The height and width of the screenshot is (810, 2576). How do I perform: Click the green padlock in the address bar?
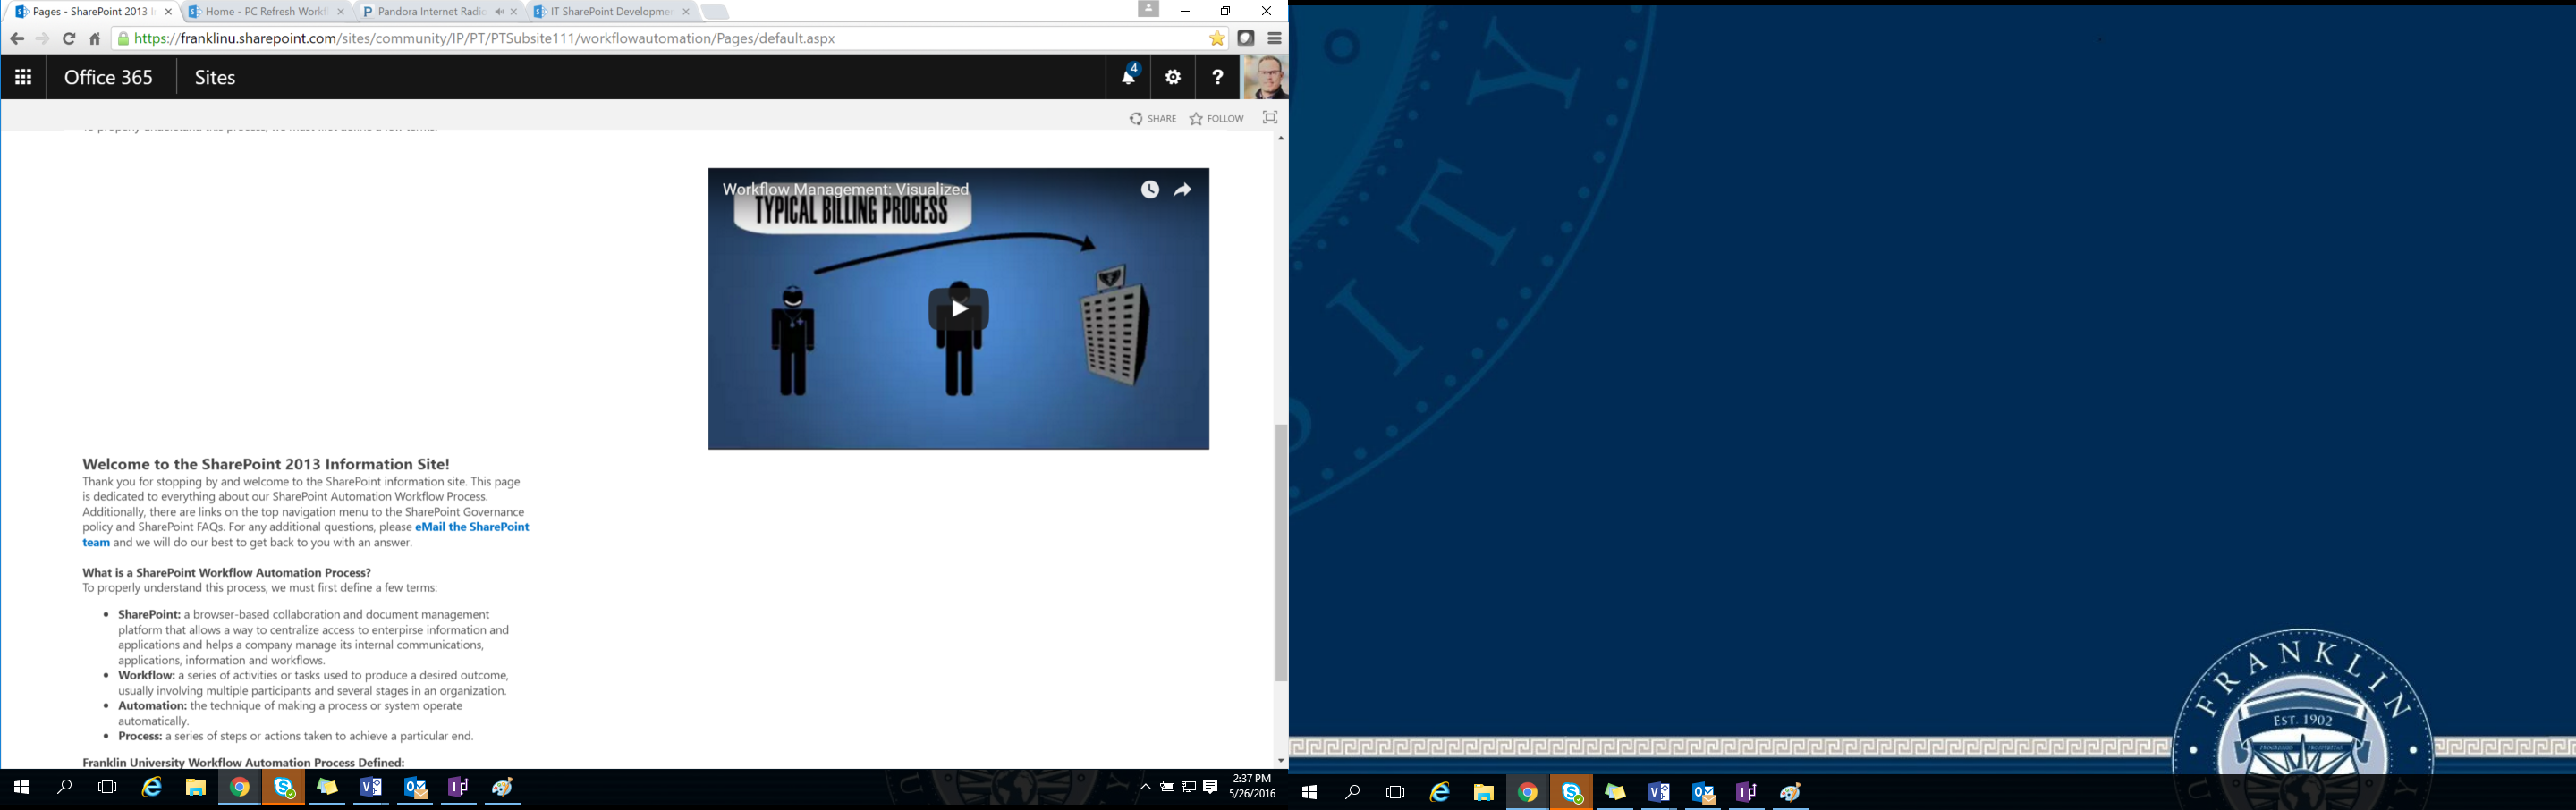coord(124,39)
